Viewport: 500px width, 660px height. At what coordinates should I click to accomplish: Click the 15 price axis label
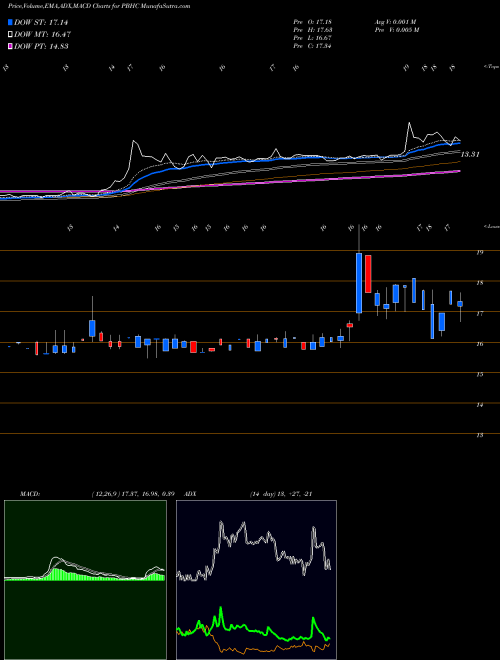click(x=479, y=374)
